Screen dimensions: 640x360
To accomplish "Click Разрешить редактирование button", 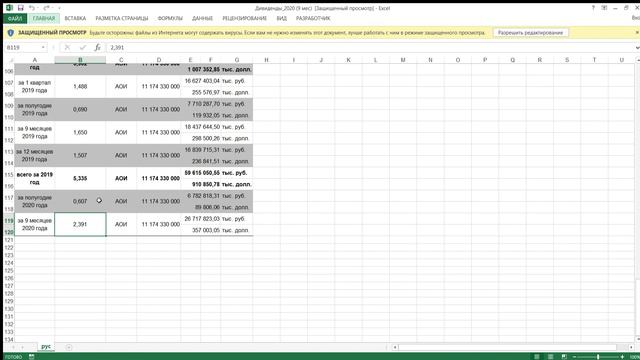I will click(530, 33).
